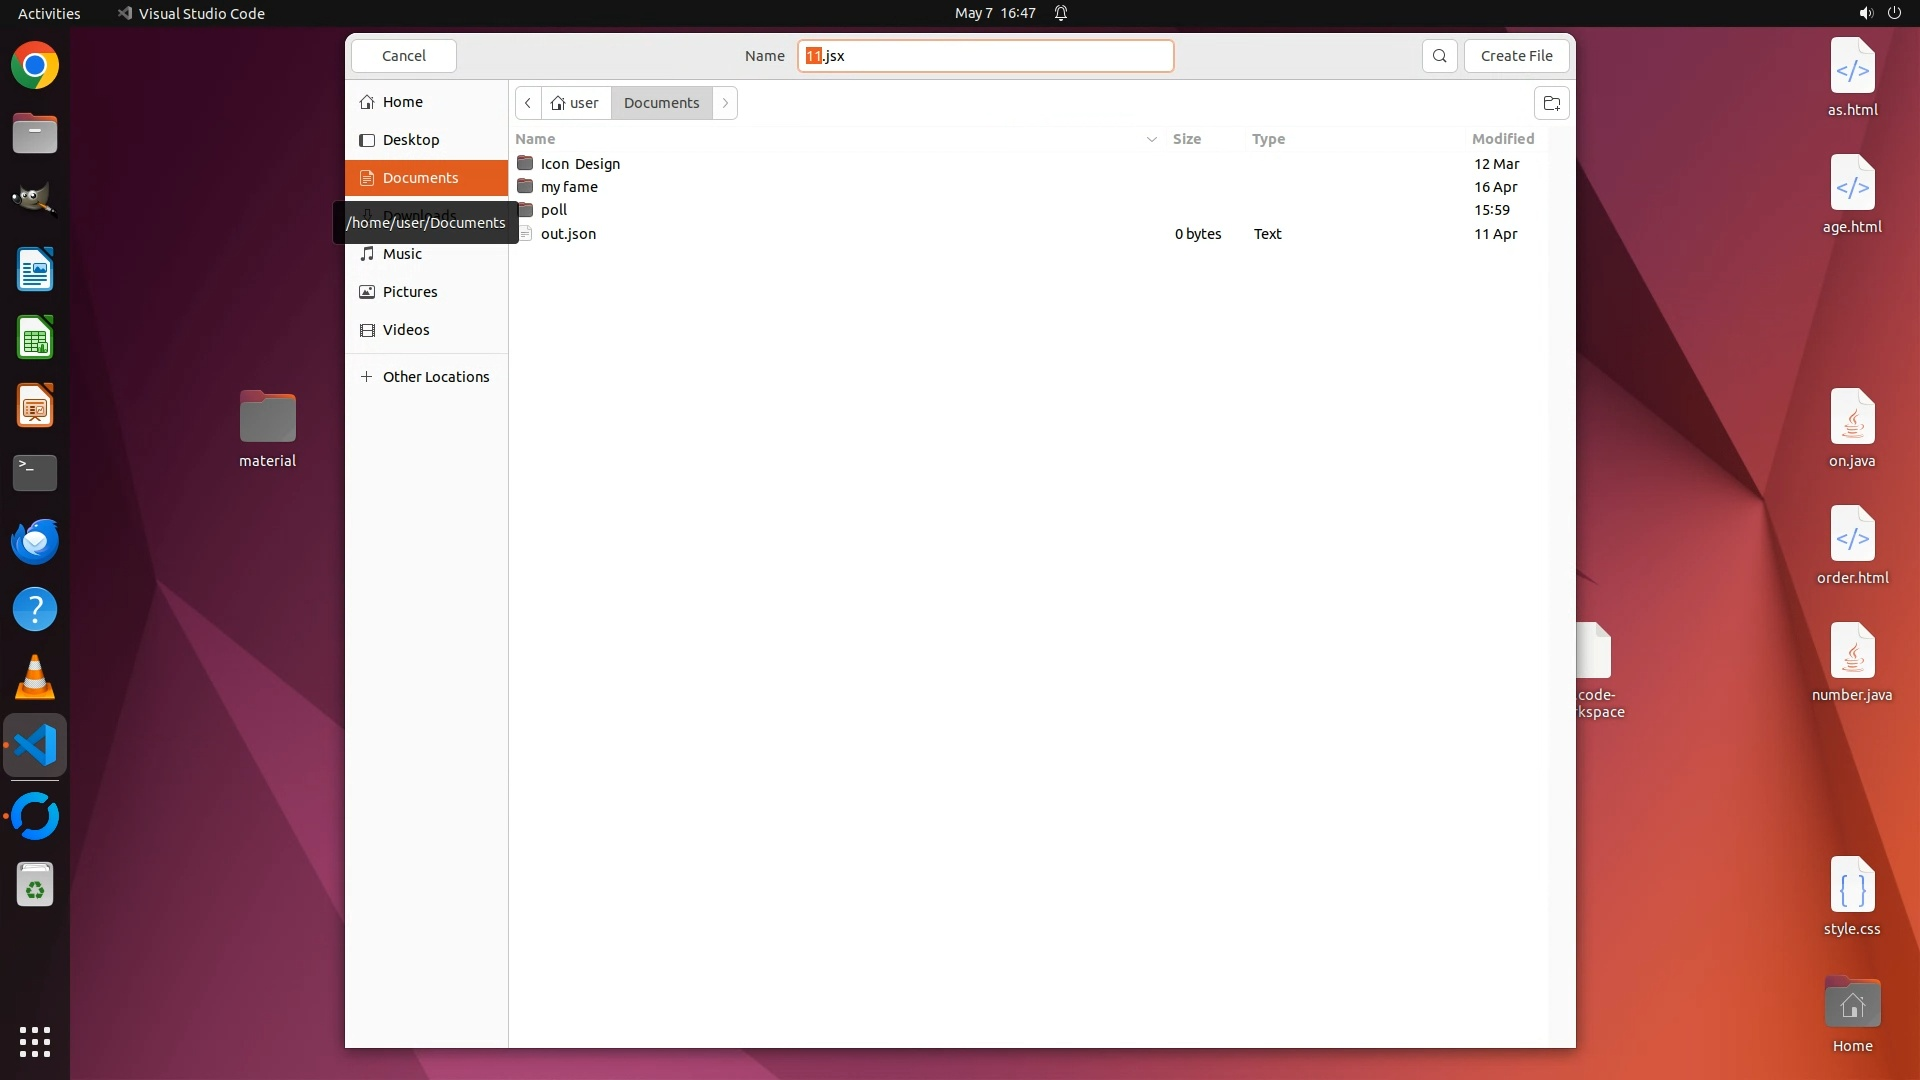This screenshot has height=1080, width=1920.
Task: Select the out.json file
Action: [568, 234]
